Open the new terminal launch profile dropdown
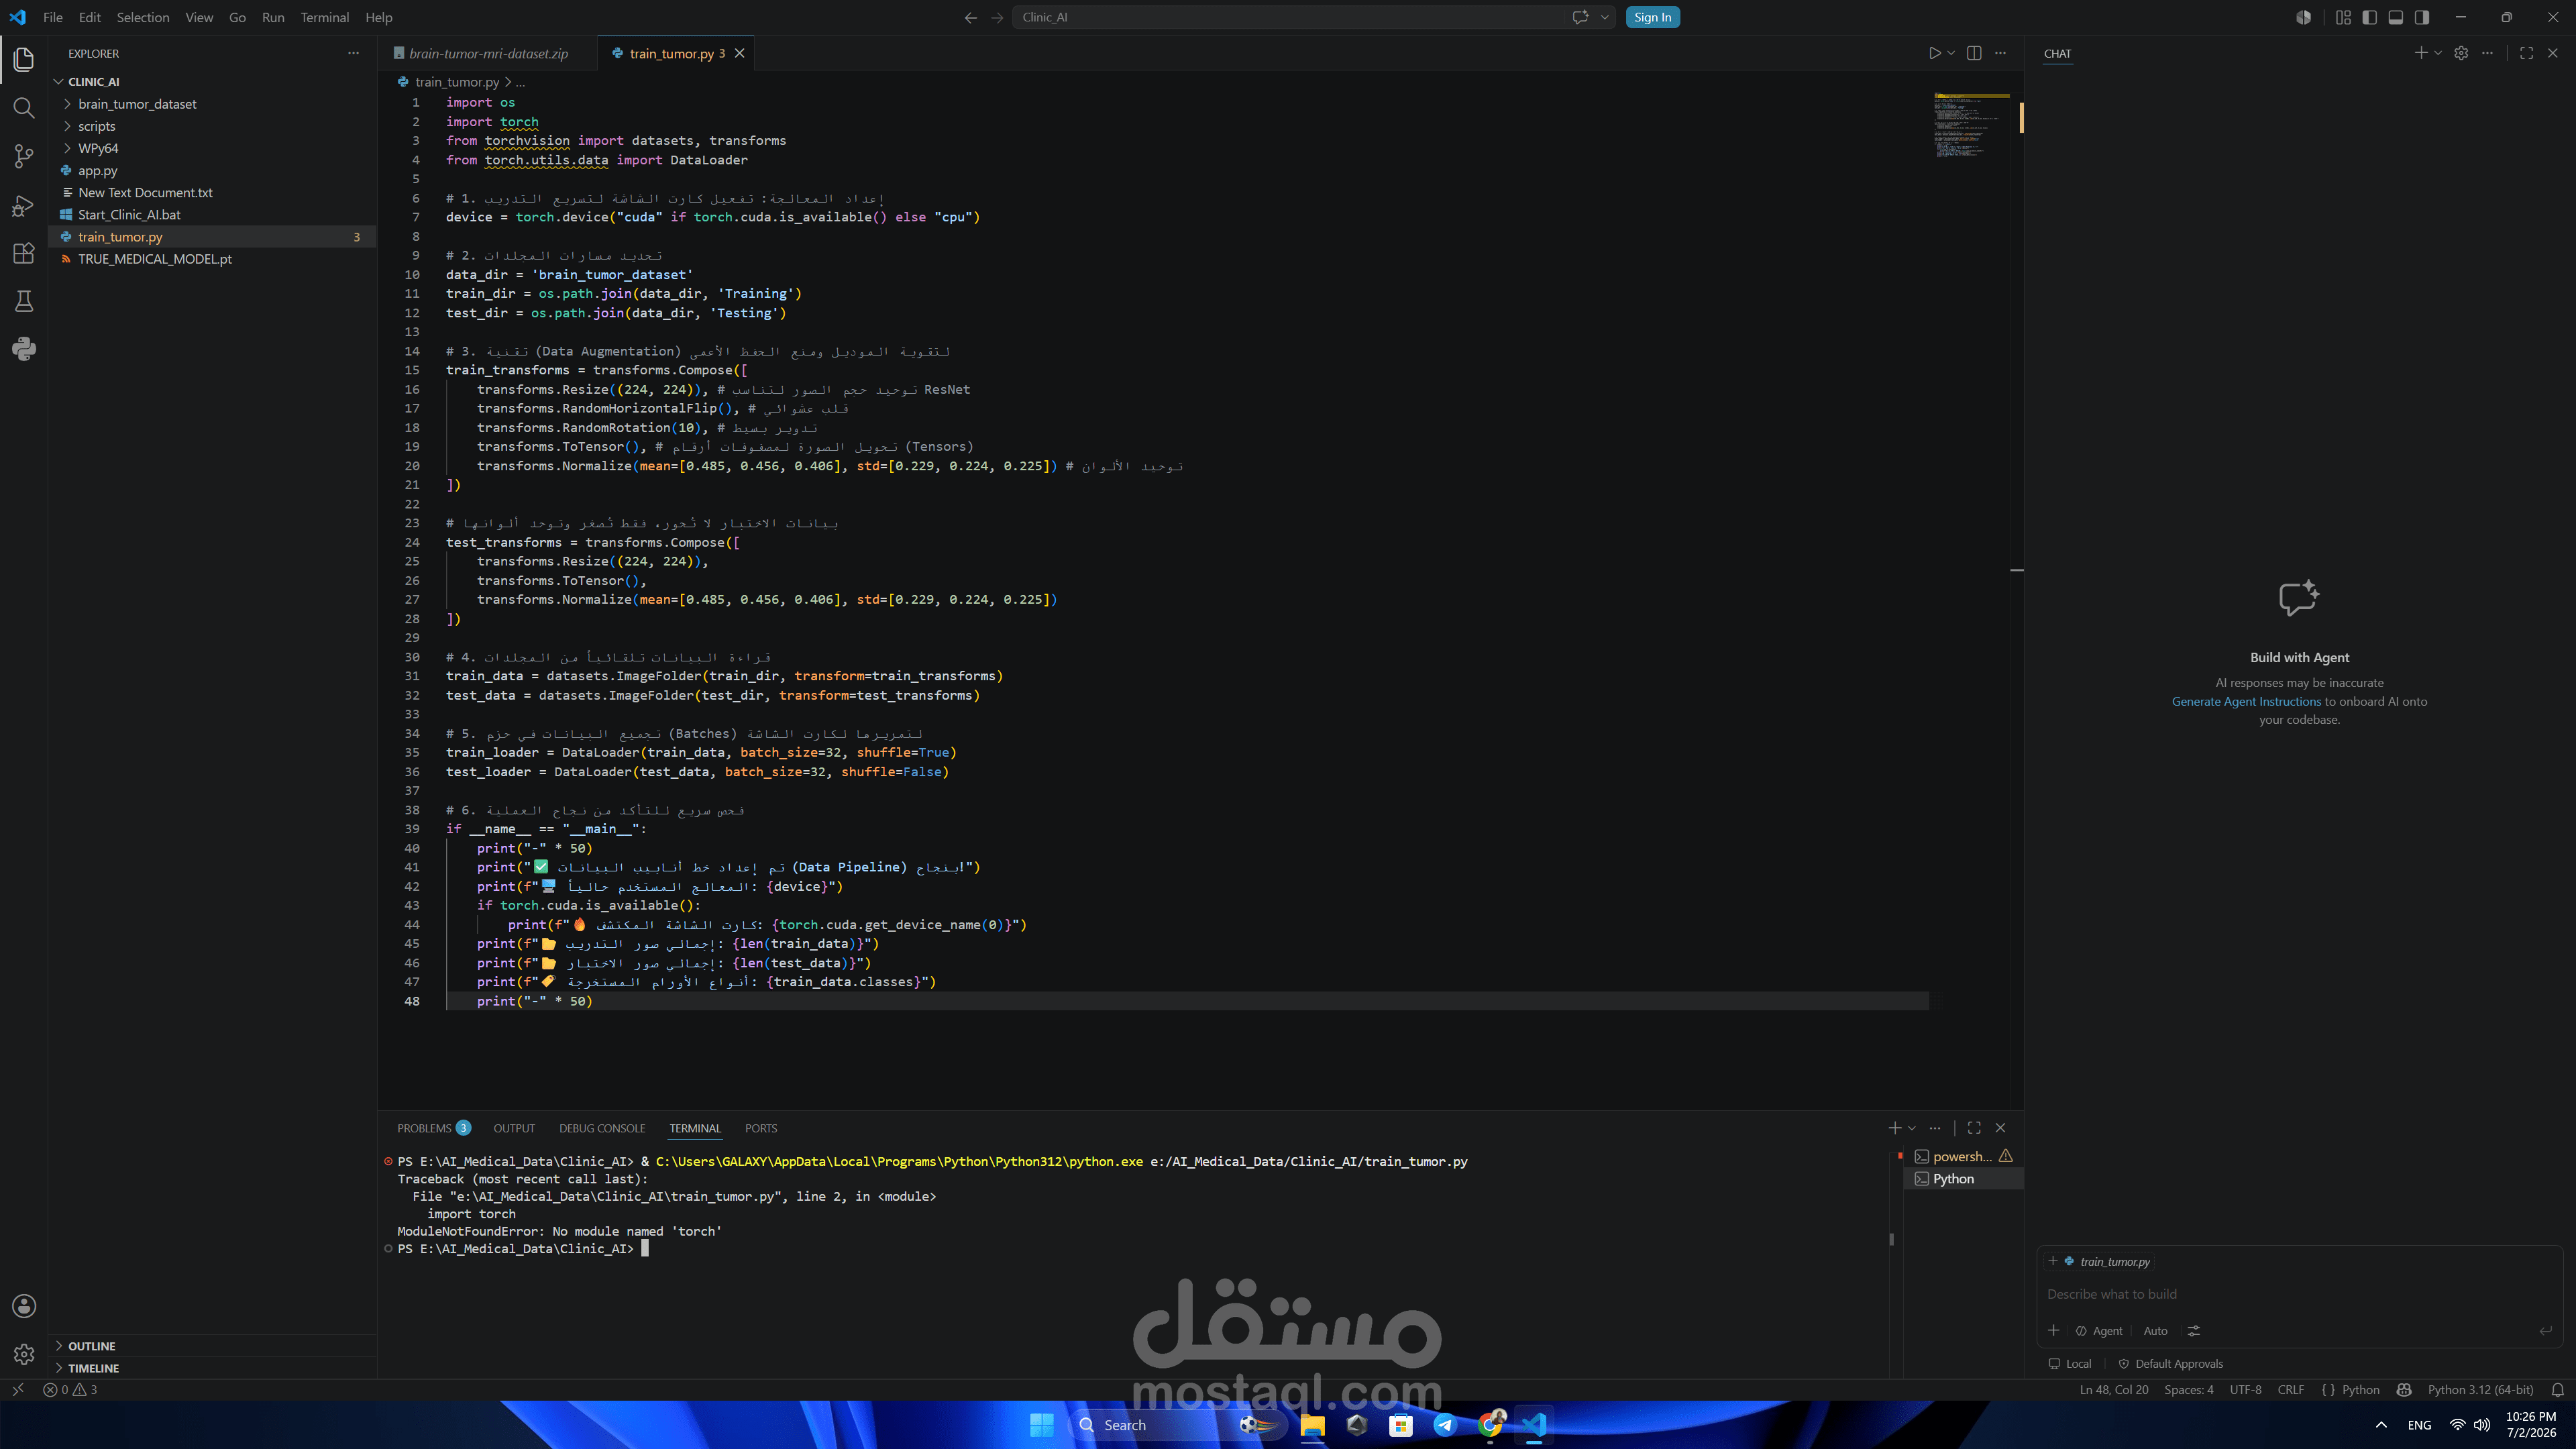The image size is (2576, 1449). 1912,1128
